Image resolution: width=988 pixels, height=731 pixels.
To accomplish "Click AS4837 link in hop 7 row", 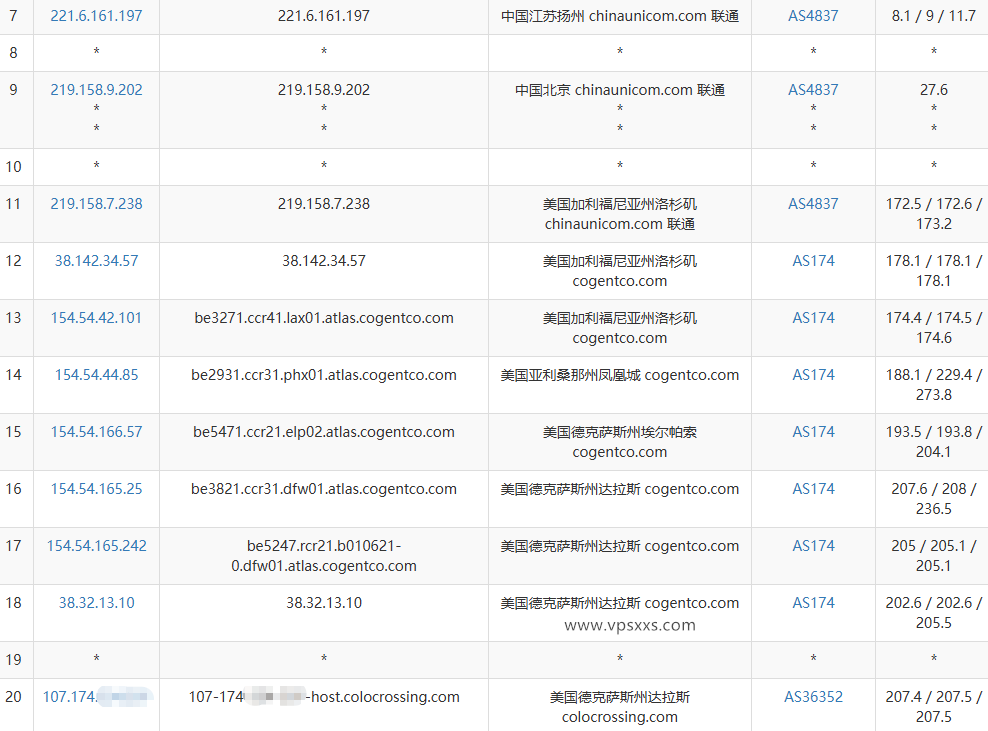I will pos(813,16).
